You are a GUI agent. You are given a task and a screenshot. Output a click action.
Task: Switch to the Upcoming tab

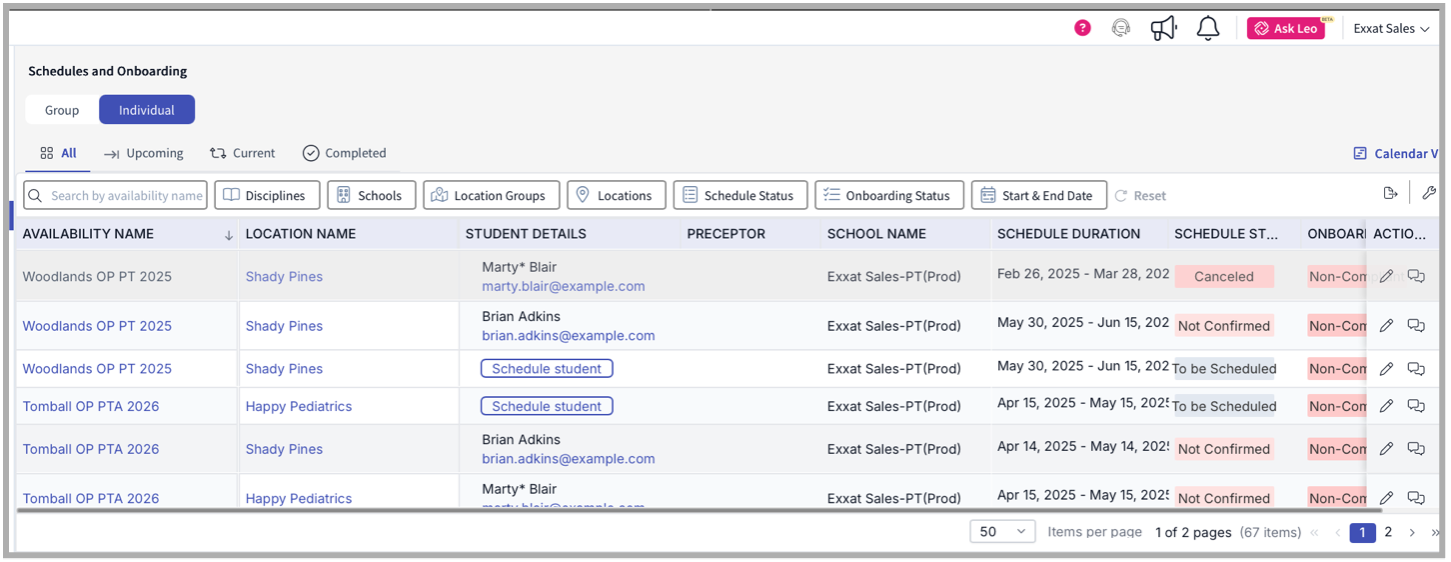(144, 153)
